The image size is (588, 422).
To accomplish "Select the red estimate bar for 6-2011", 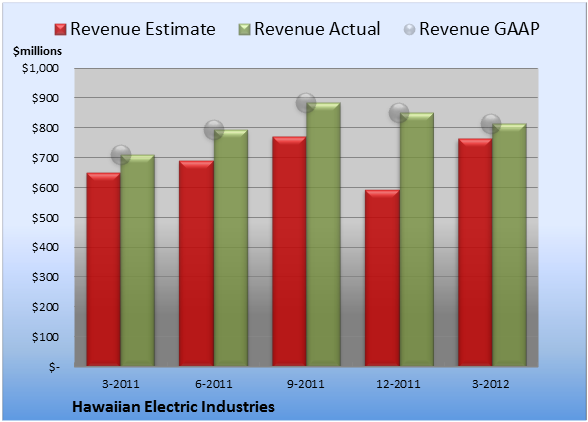I will pos(196,263).
